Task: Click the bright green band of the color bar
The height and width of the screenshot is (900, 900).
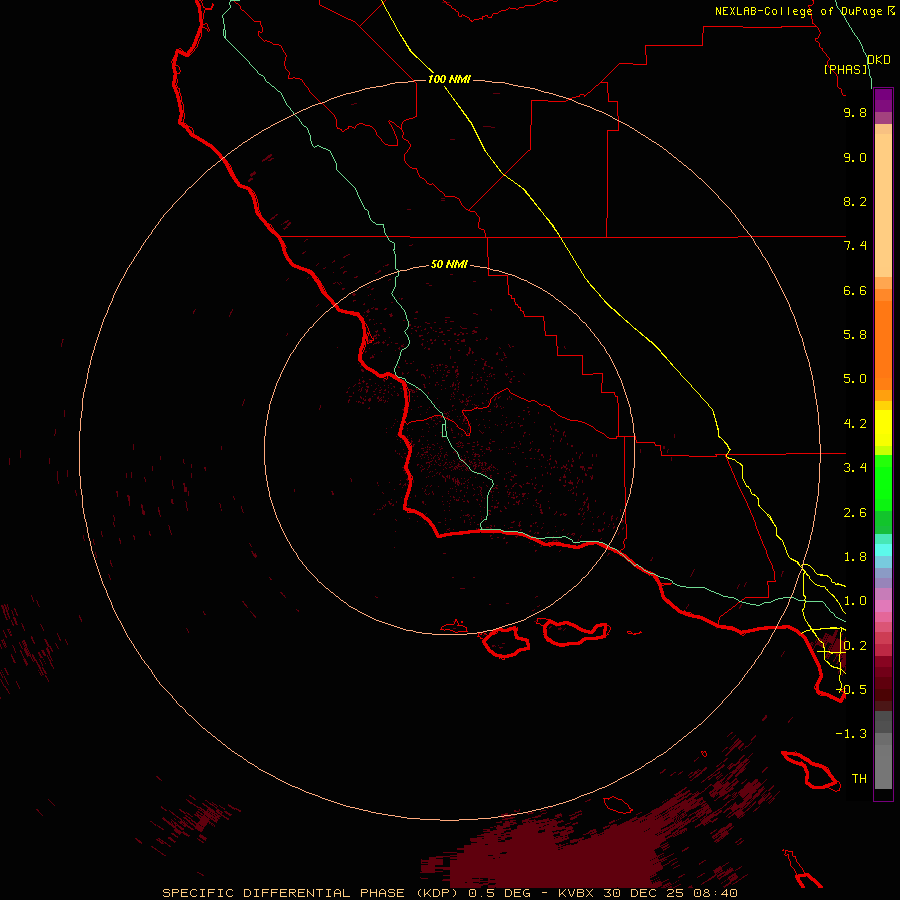Action: [x=883, y=482]
